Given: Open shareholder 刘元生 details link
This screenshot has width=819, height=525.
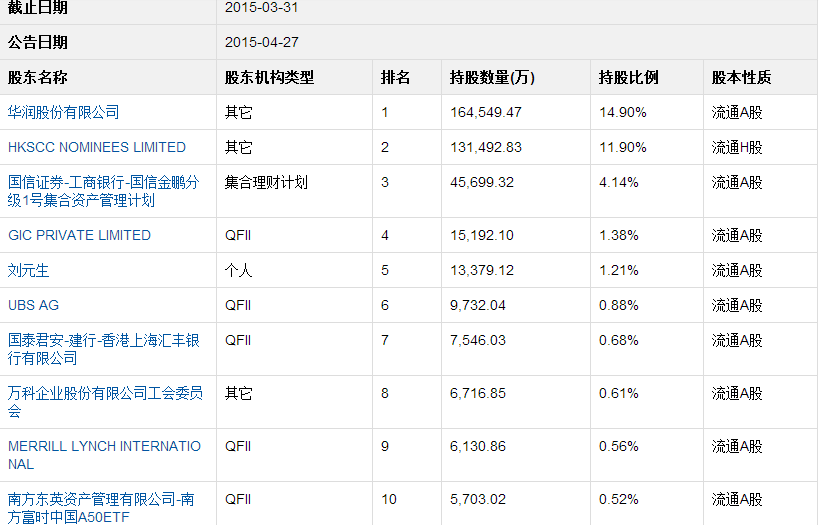Looking at the screenshot, I should (28, 270).
